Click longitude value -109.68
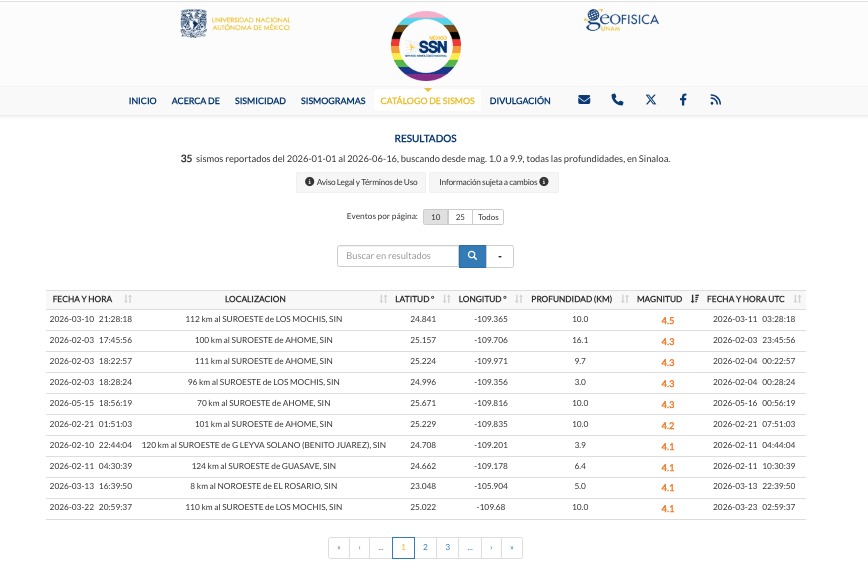The image size is (868, 572). click(x=491, y=507)
